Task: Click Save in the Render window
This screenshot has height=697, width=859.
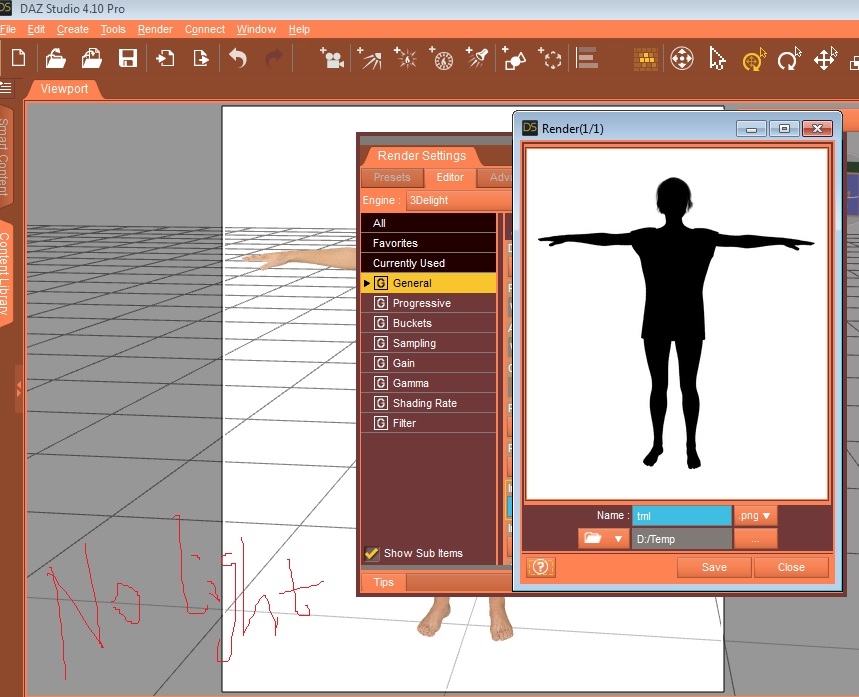Action: (714, 567)
